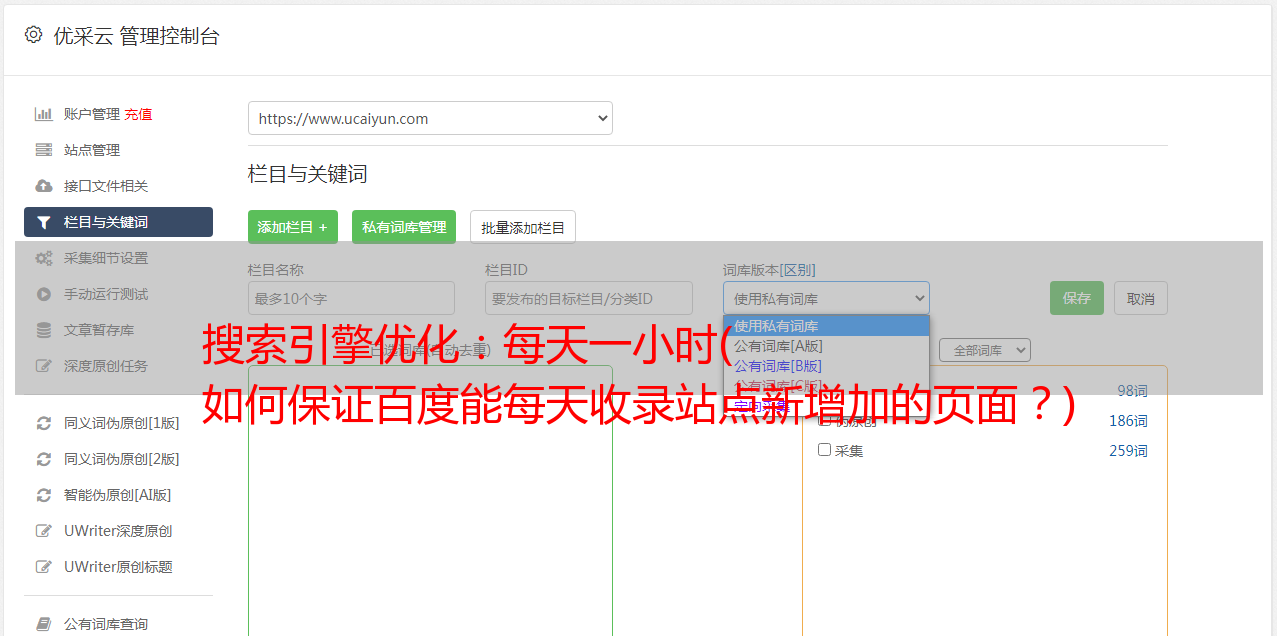Click the cloud upload icon for 接口文件相关
The width and height of the screenshot is (1277, 636).
pyautogui.click(x=44, y=186)
